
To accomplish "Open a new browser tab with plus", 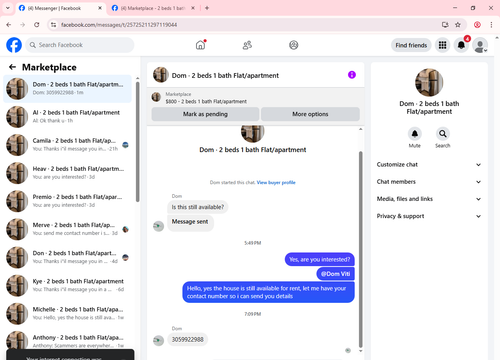I will click(207, 8).
